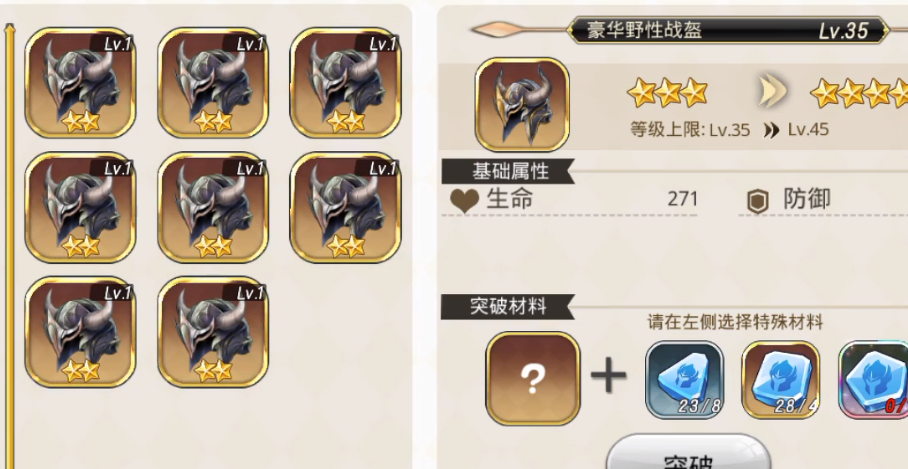Tap the question mark material slot
Screen dimensions: 908x469
click(533, 378)
